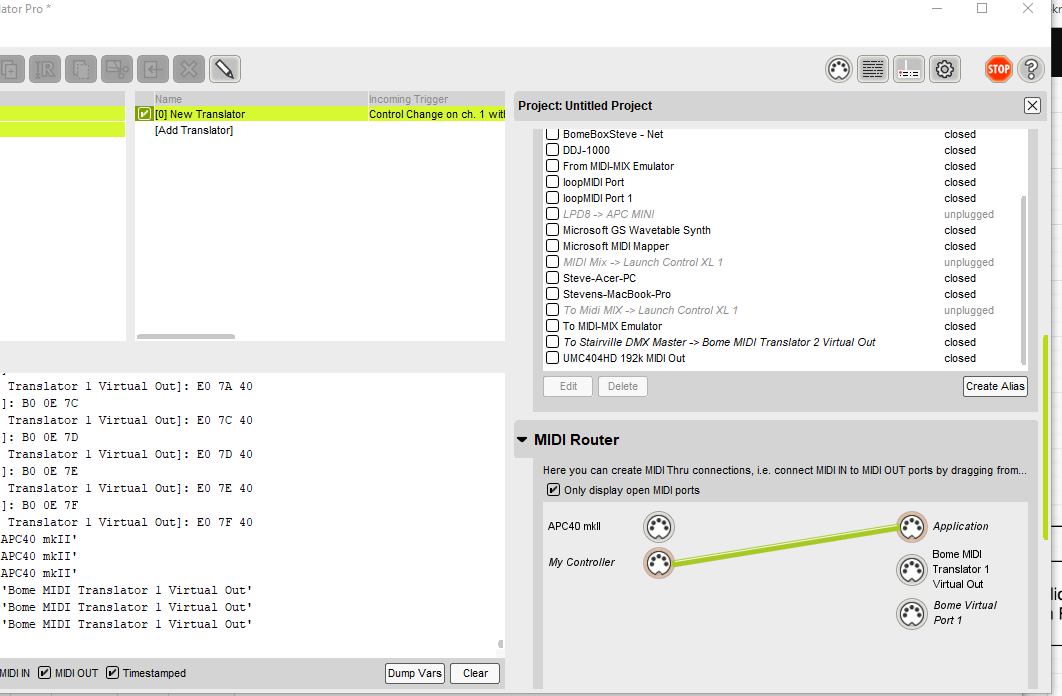
Task: Click the lined list toolbar icon
Action: (873, 69)
